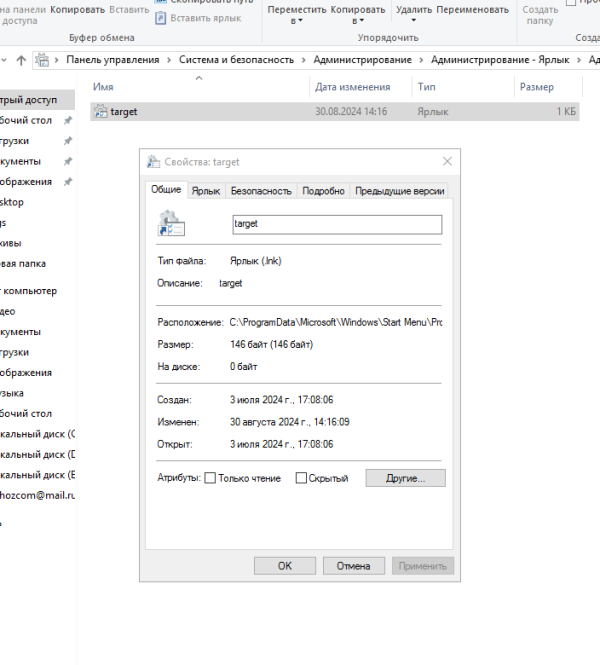
Task: Switch to the Общие tab
Action: (x=166, y=190)
